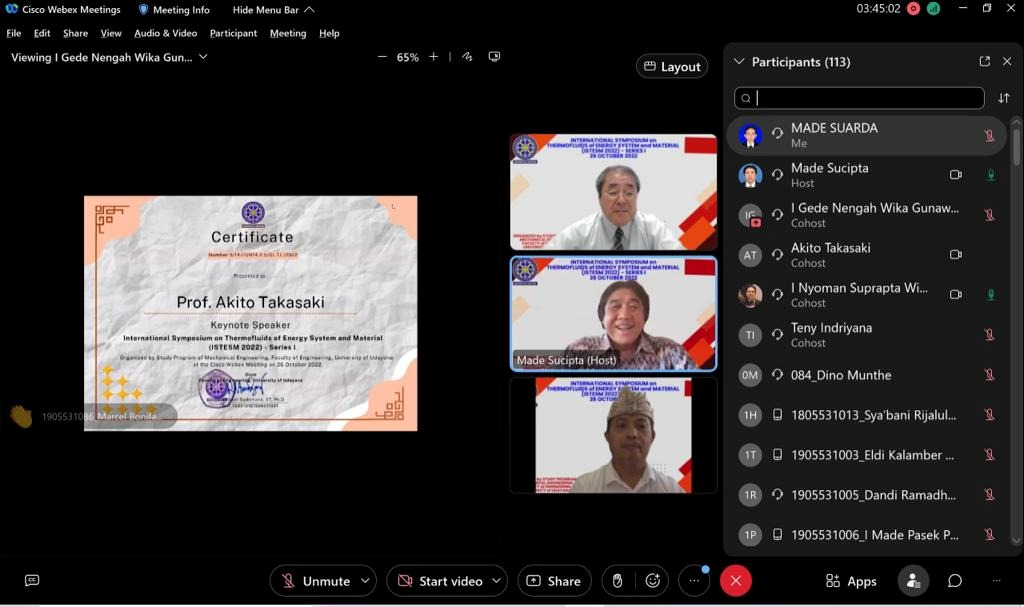Open the Start video options arrow

[x=496, y=581]
